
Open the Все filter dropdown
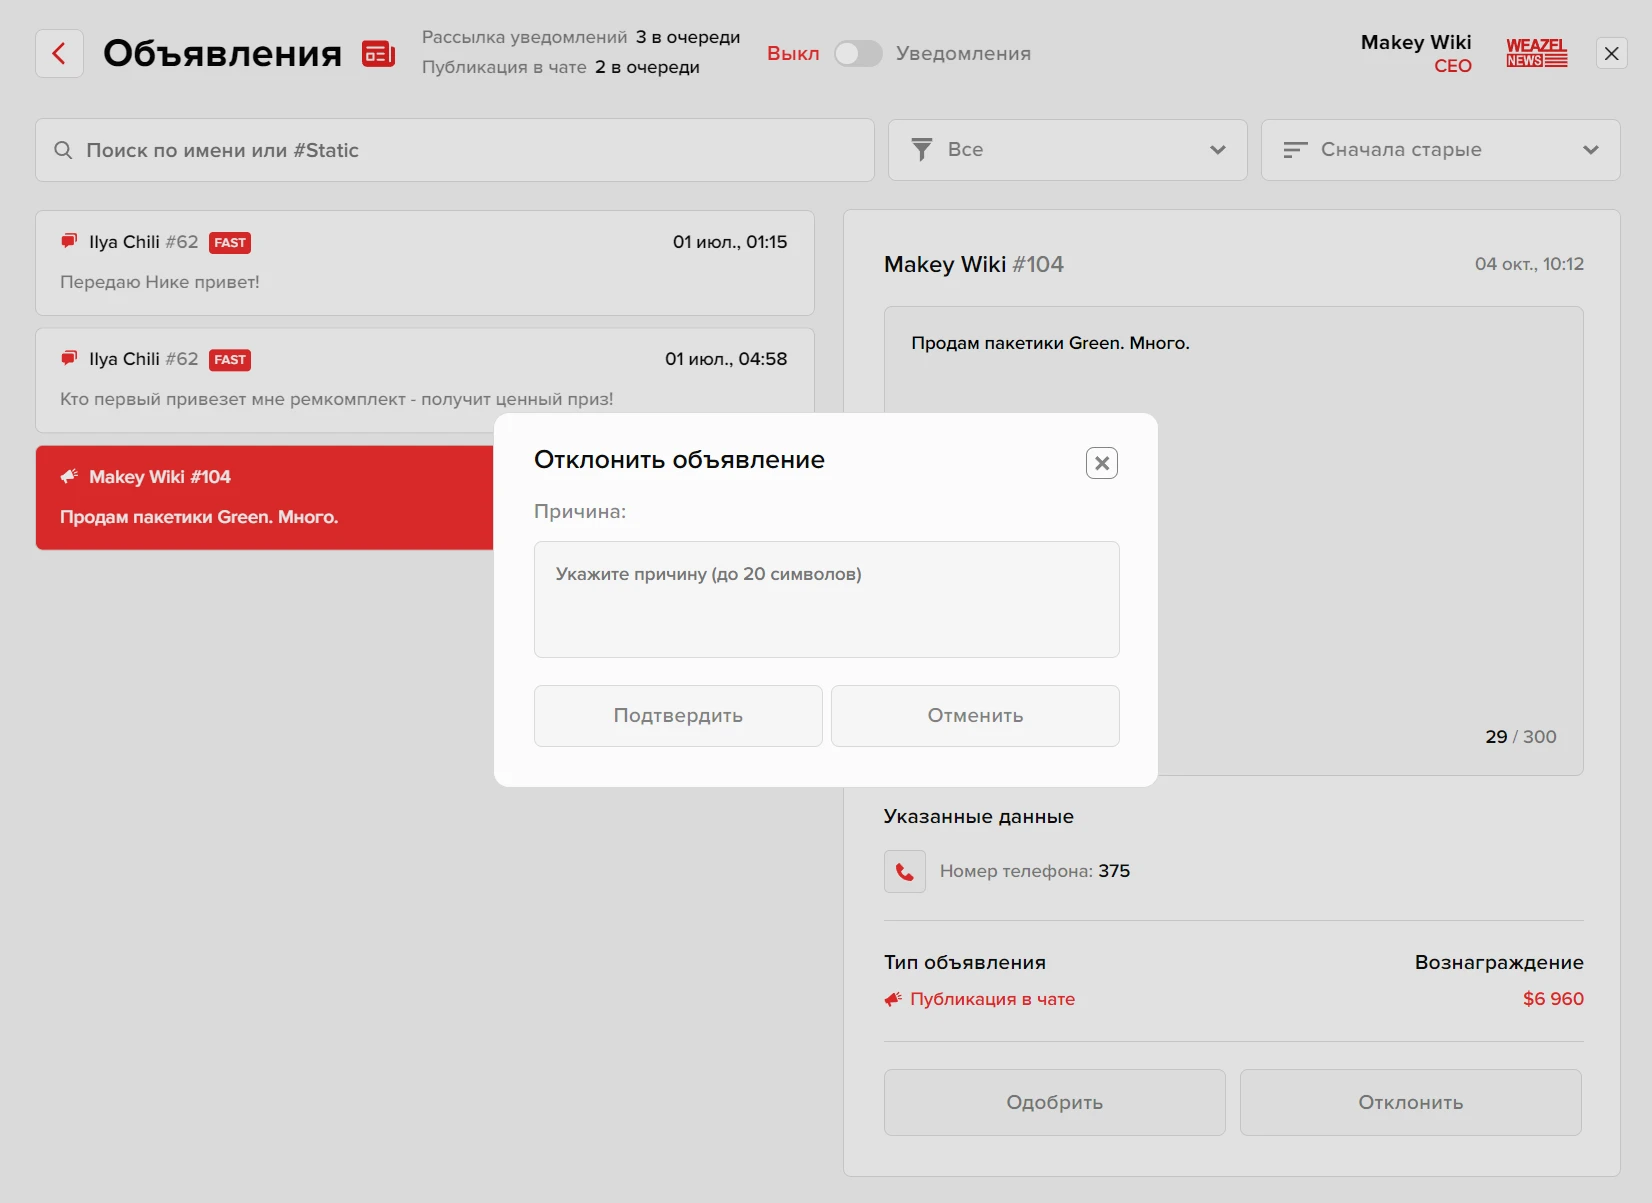[1066, 150]
